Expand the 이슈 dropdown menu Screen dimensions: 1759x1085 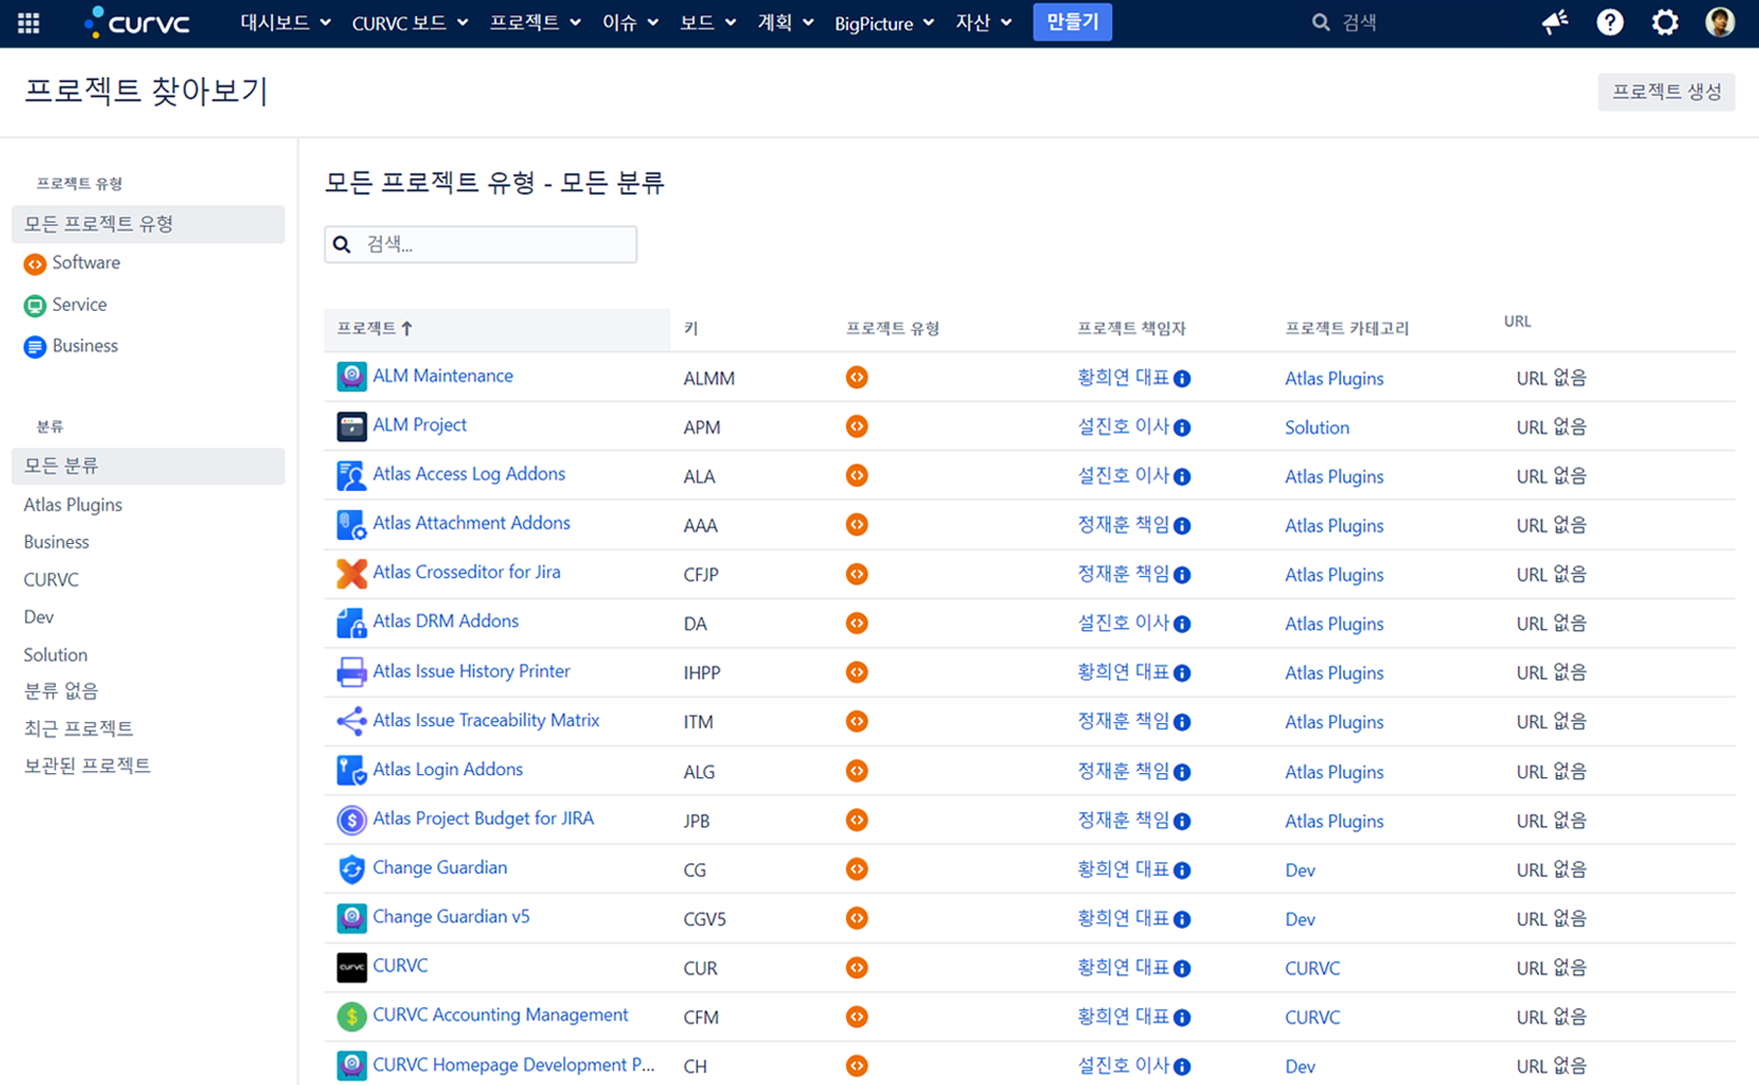[629, 22]
